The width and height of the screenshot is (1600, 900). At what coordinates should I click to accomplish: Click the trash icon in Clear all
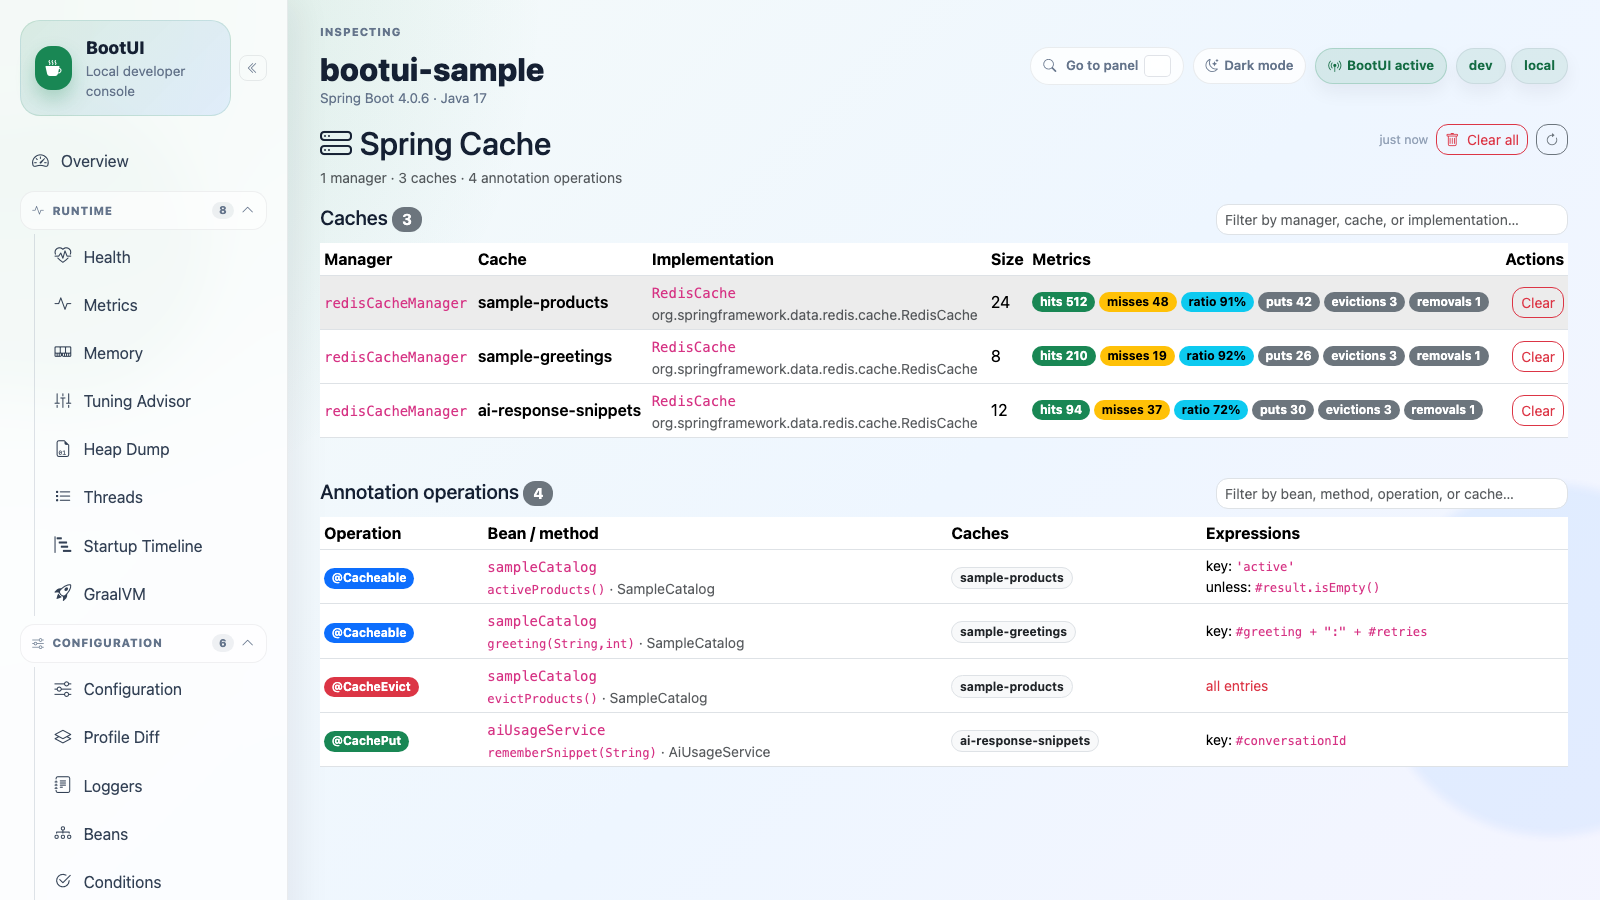[1453, 140]
